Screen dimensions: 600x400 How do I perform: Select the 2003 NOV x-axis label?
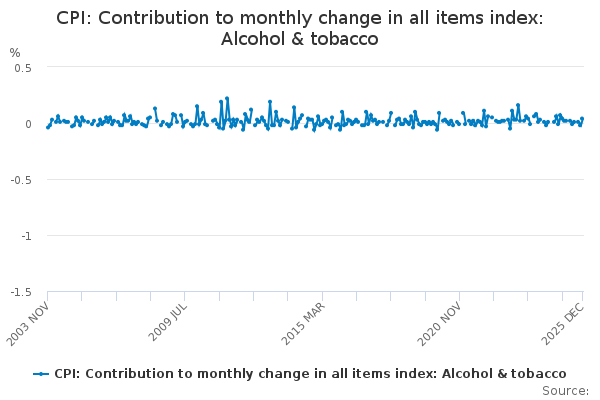(30, 321)
